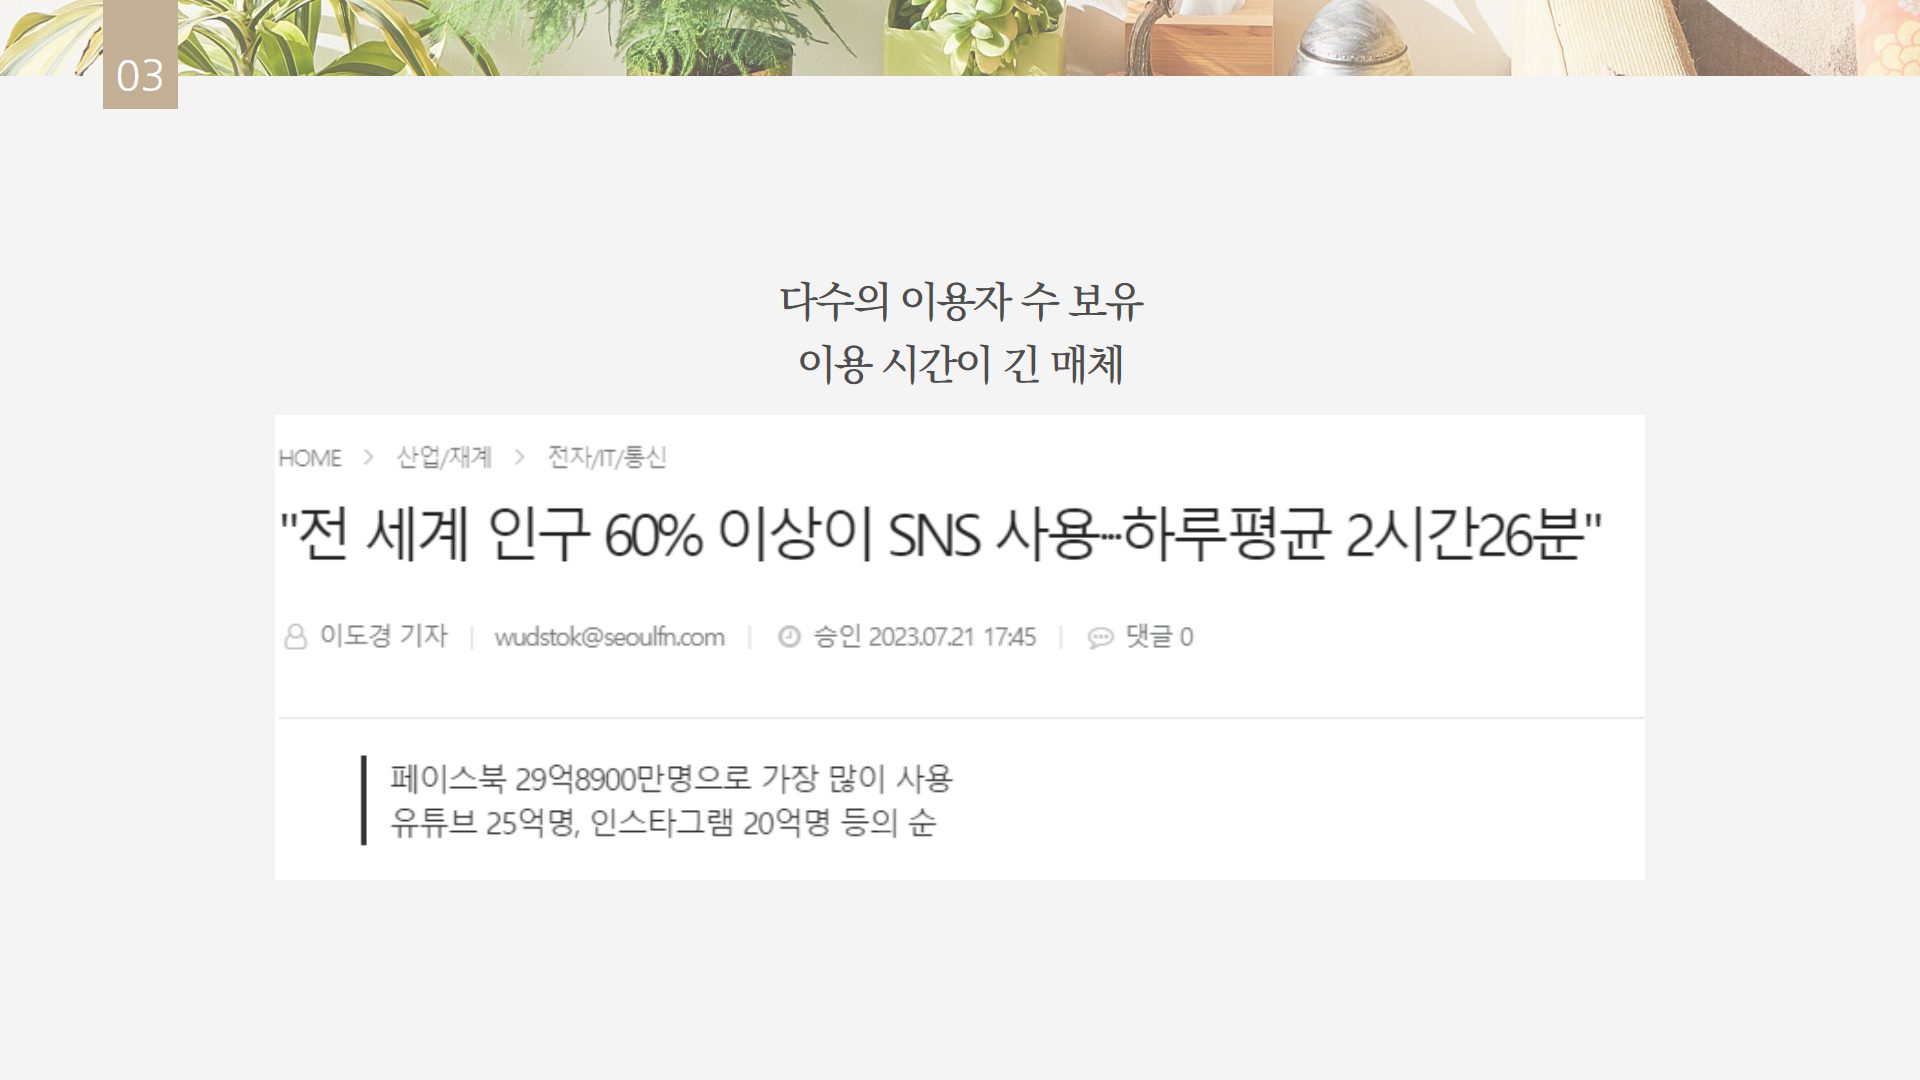
Task: Click the vertical quote bar beside the summary
Action: coord(364,800)
